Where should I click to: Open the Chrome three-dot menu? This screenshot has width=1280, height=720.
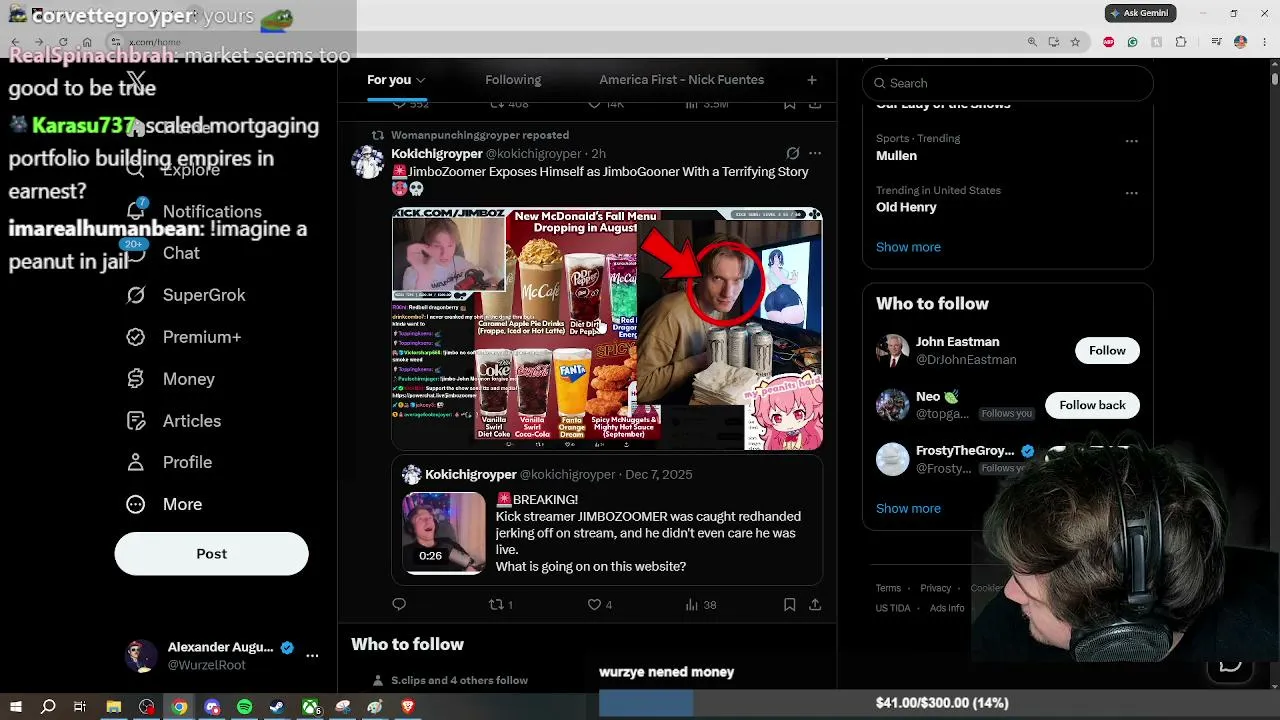click(1264, 42)
